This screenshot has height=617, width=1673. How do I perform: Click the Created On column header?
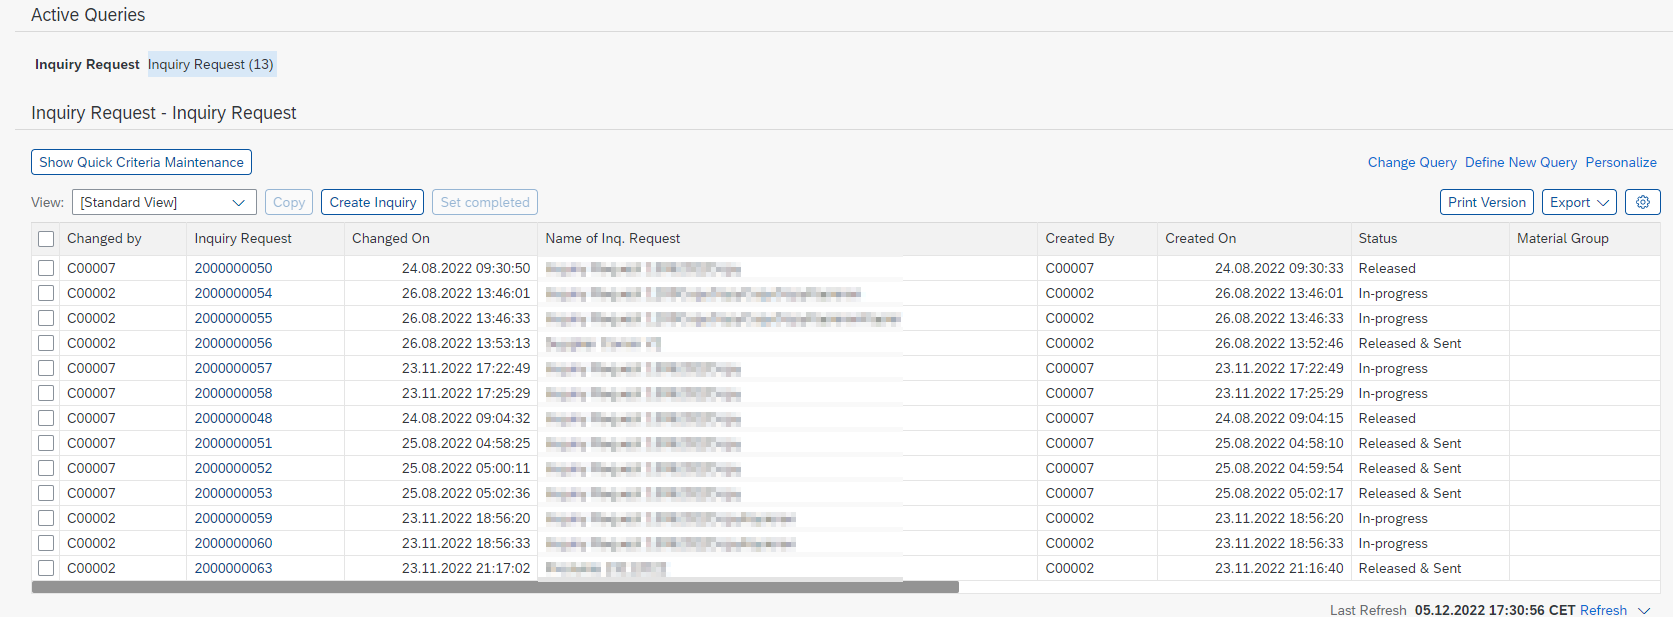pos(1200,238)
